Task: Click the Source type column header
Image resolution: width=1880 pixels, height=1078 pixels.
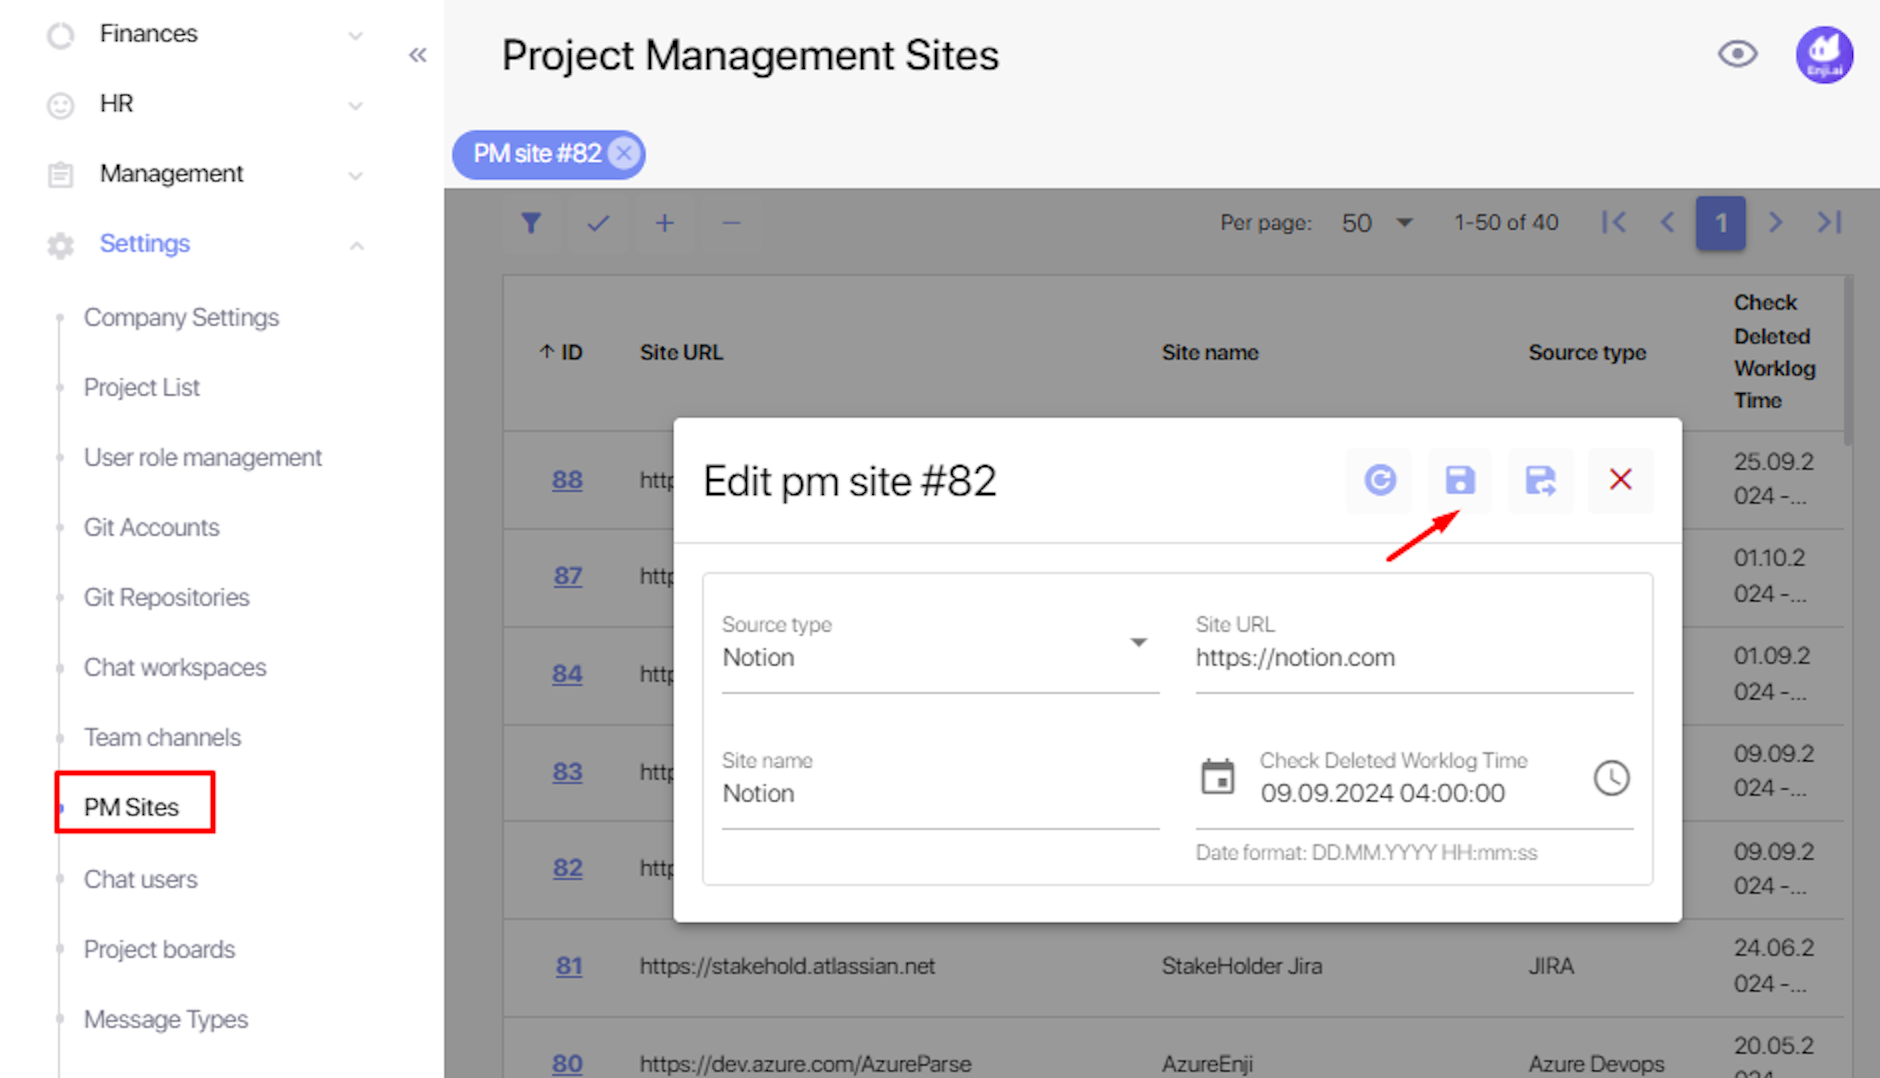Action: tap(1587, 352)
